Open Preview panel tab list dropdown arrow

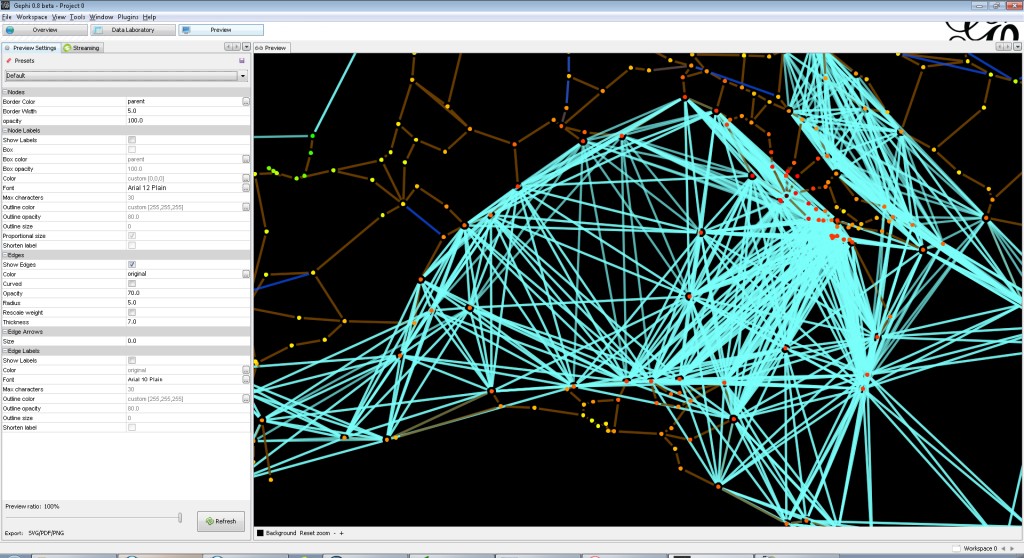pyautogui.click(x=1017, y=47)
